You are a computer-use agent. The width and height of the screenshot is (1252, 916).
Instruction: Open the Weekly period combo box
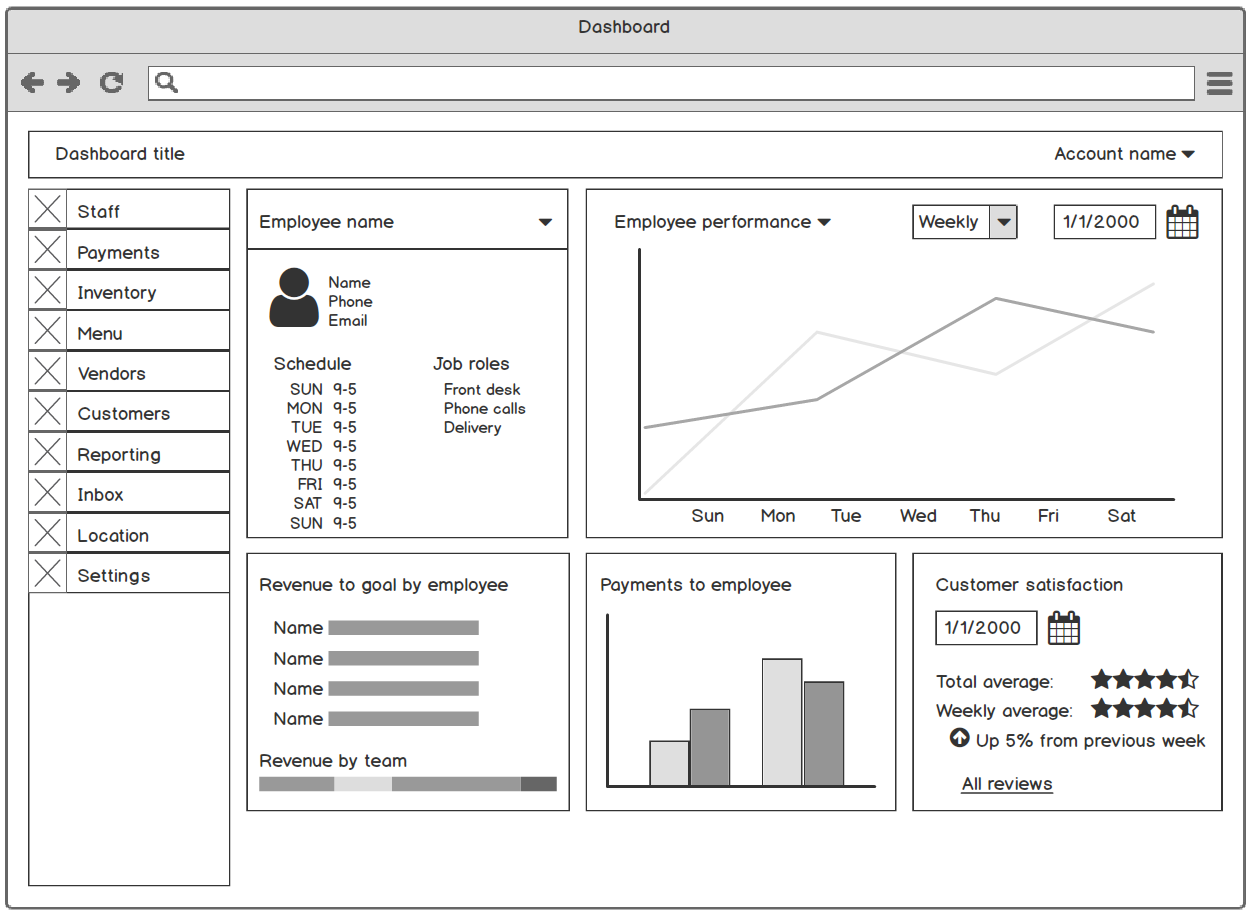coord(964,222)
